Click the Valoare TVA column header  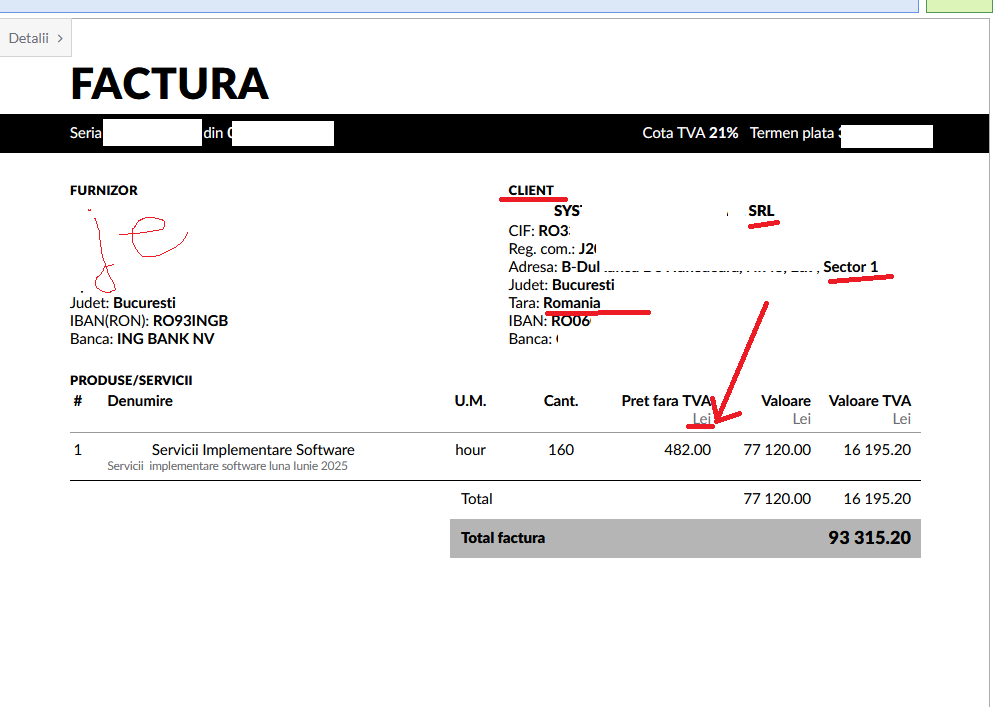[x=869, y=401]
